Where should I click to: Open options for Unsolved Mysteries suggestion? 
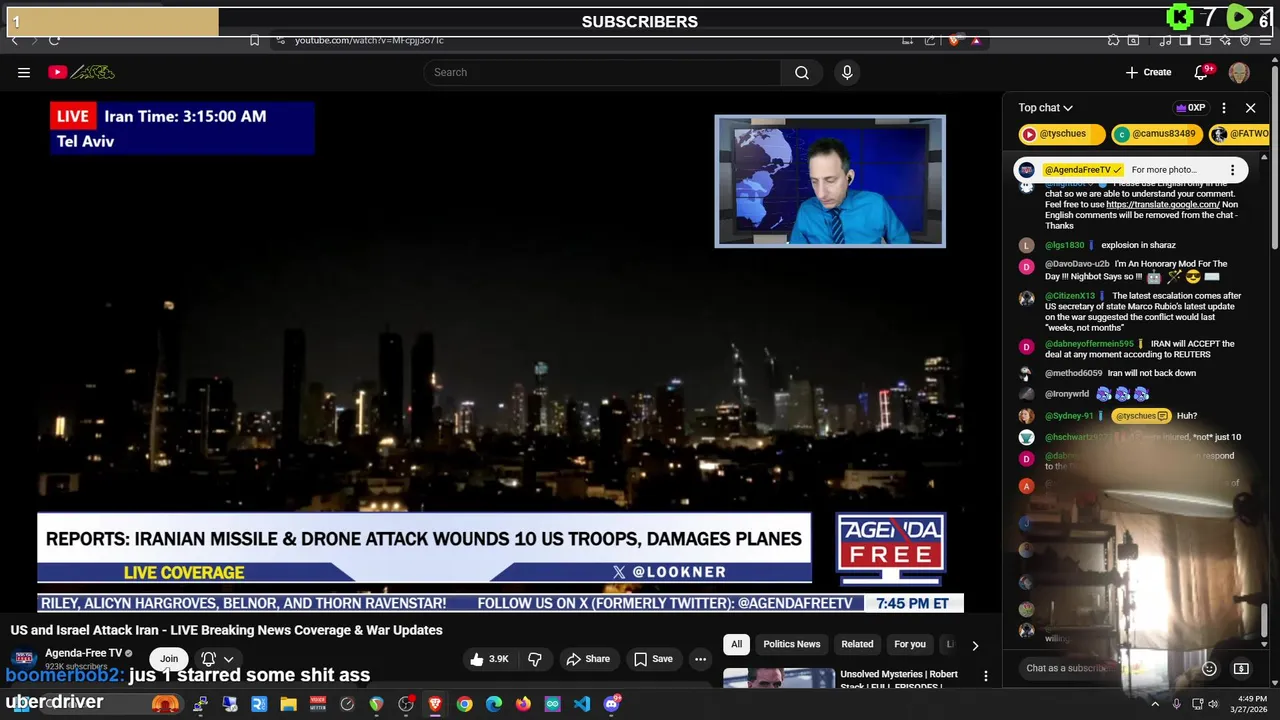[985, 676]
